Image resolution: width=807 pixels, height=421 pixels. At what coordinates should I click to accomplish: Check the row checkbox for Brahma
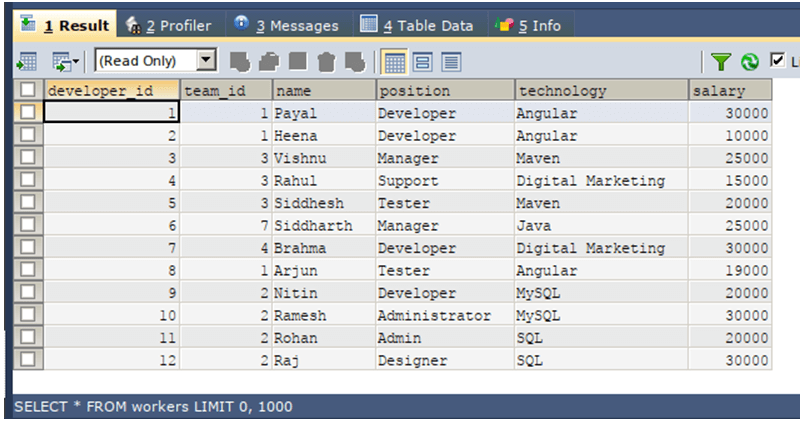28,247
